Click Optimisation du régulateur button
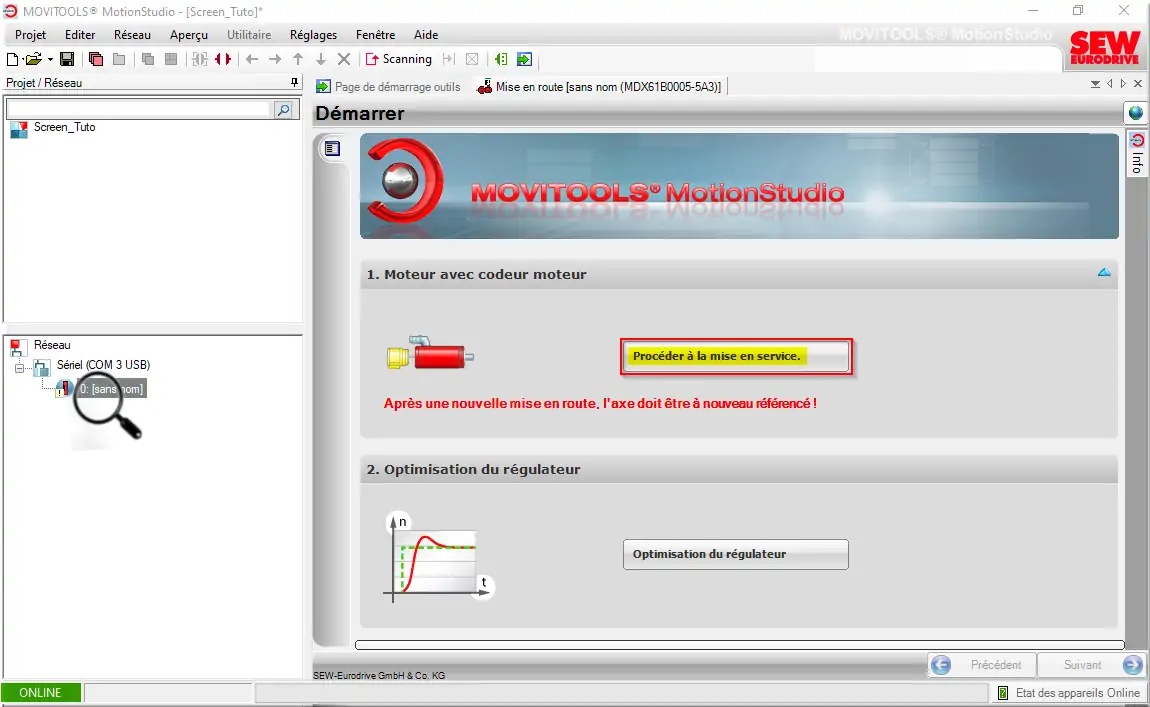1150x707 pixels. [736, 554]
